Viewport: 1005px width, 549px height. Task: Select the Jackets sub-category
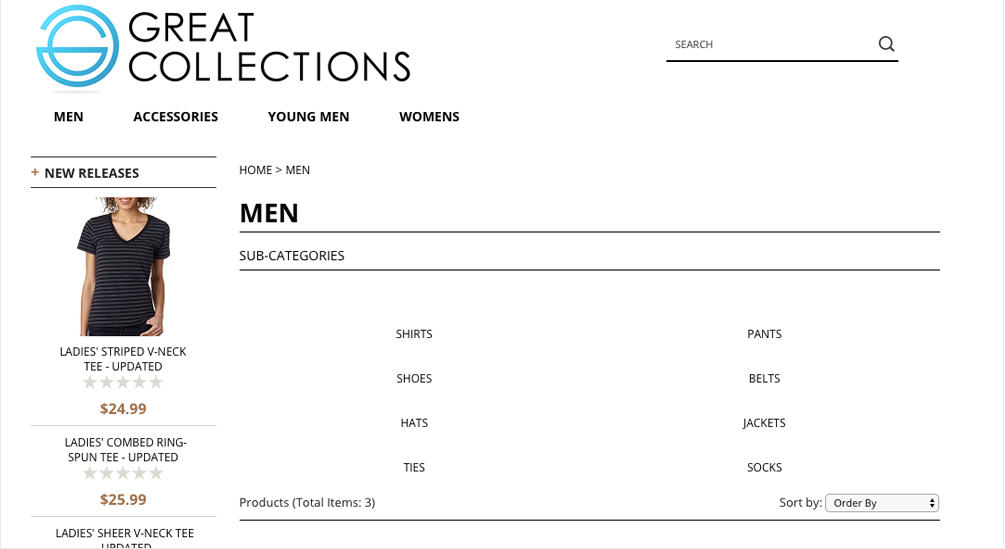pyautogui.click(x=764, y=423)
